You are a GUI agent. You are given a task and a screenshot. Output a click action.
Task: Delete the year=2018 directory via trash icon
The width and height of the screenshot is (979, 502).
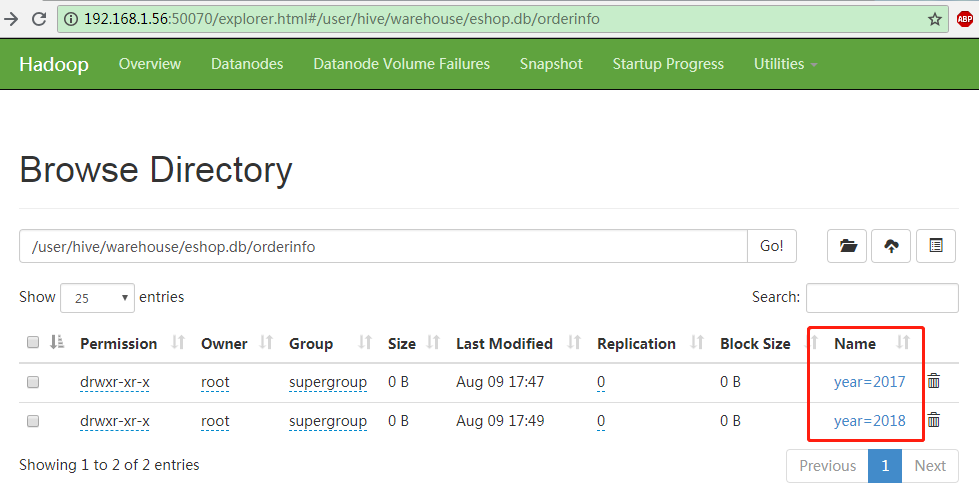click(934, 421)
